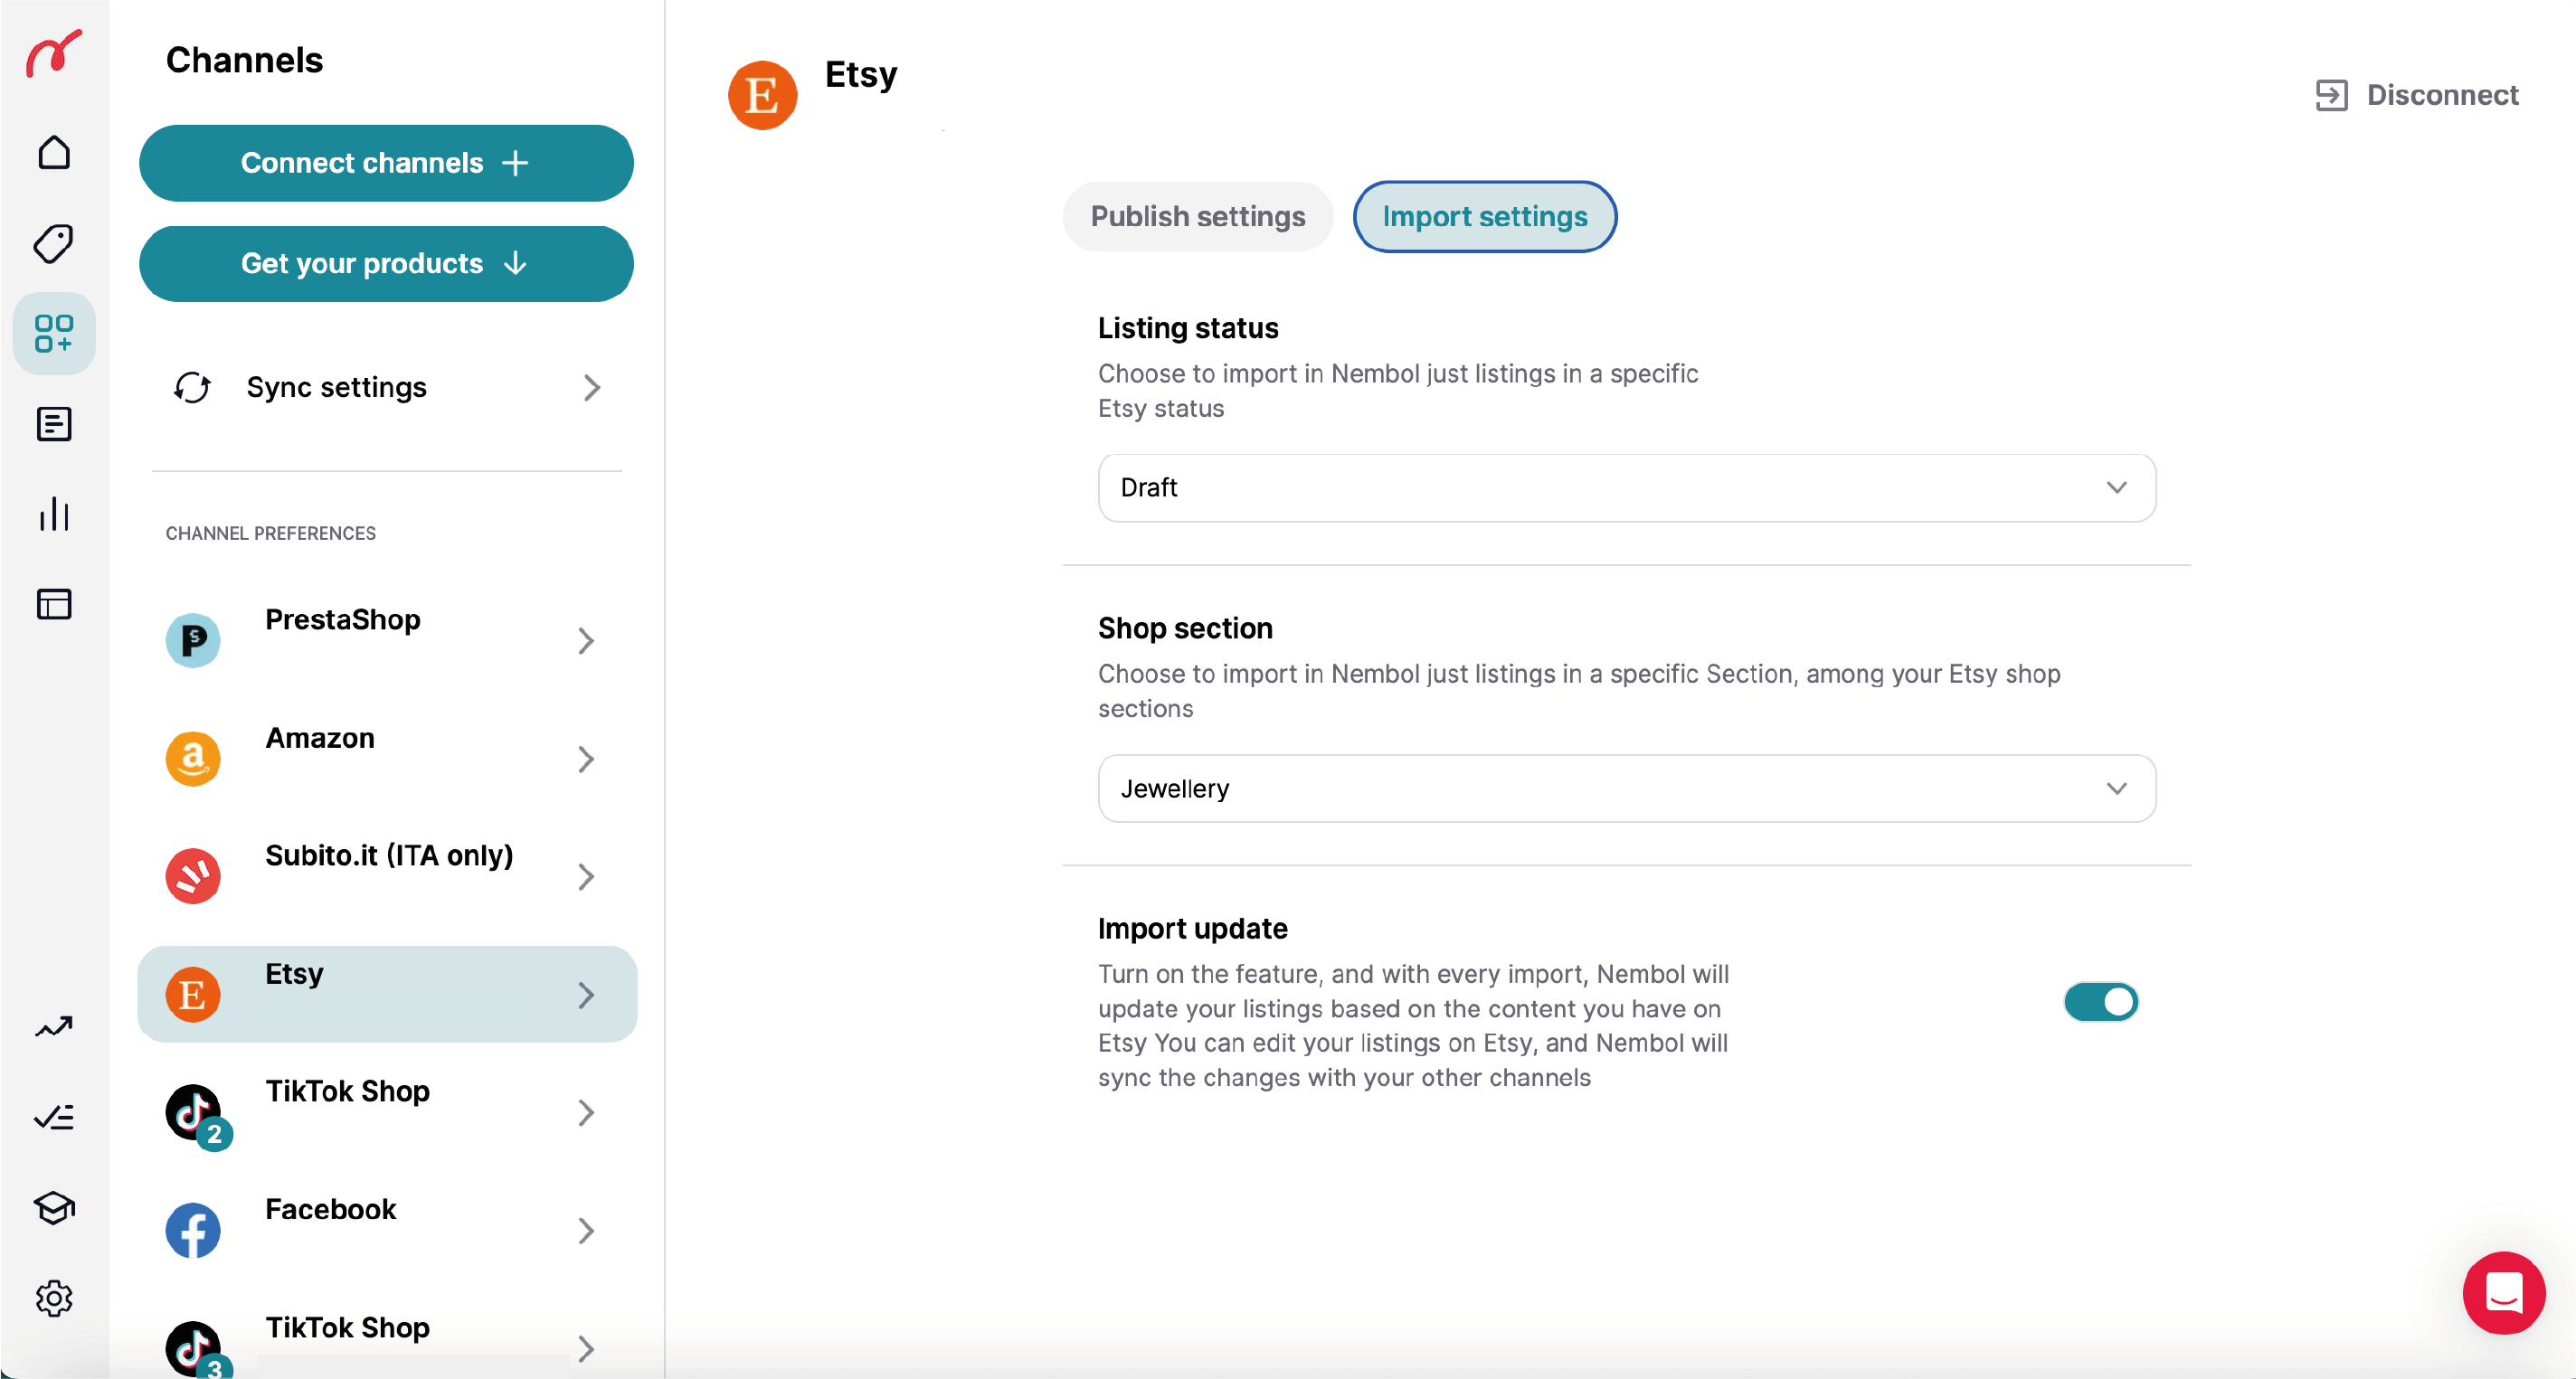This screenshot has width=2576, height=1379.
Task: Click the checklist tasks icon
Action: [x=54, y=1117]
